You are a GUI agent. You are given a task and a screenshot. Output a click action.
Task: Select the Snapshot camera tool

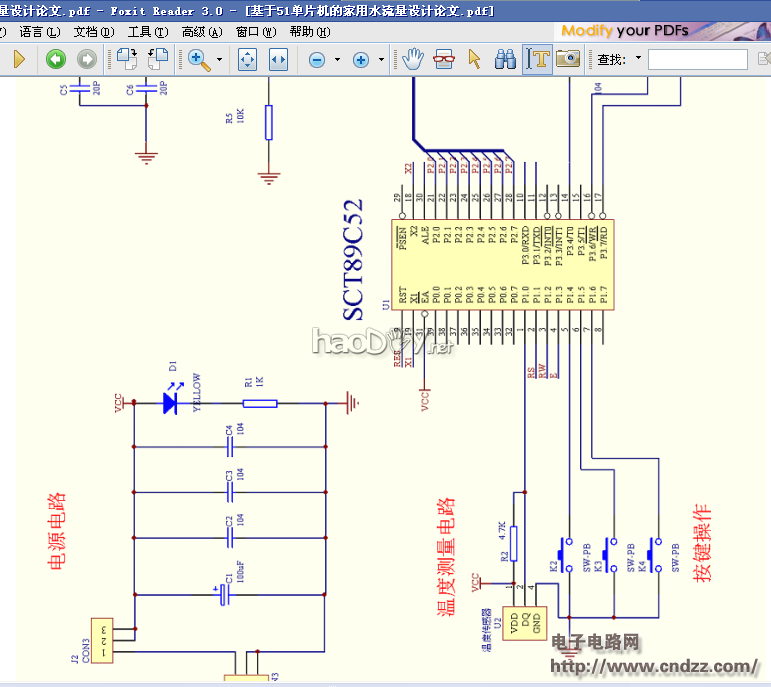point(568,60)
